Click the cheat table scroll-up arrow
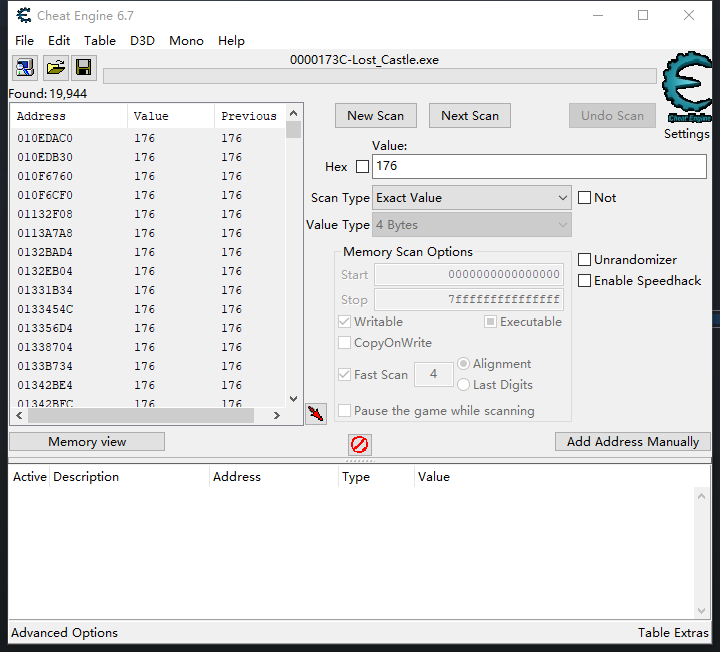The height and width of the screenshot is (652, 720). click(701, 496)
